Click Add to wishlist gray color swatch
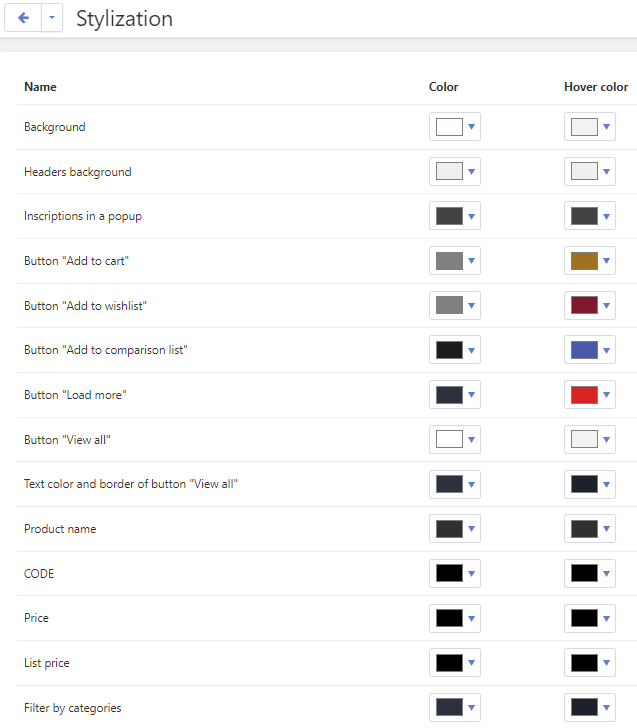This screenshot has height=728, width=637. pos(449,306)
